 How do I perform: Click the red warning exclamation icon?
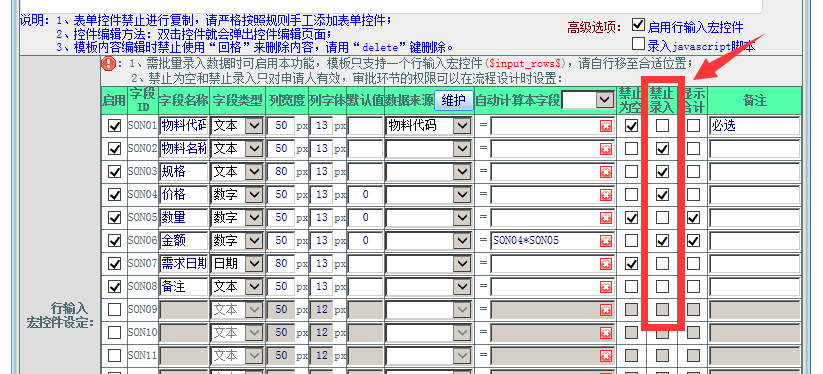(x=109, y=64)
